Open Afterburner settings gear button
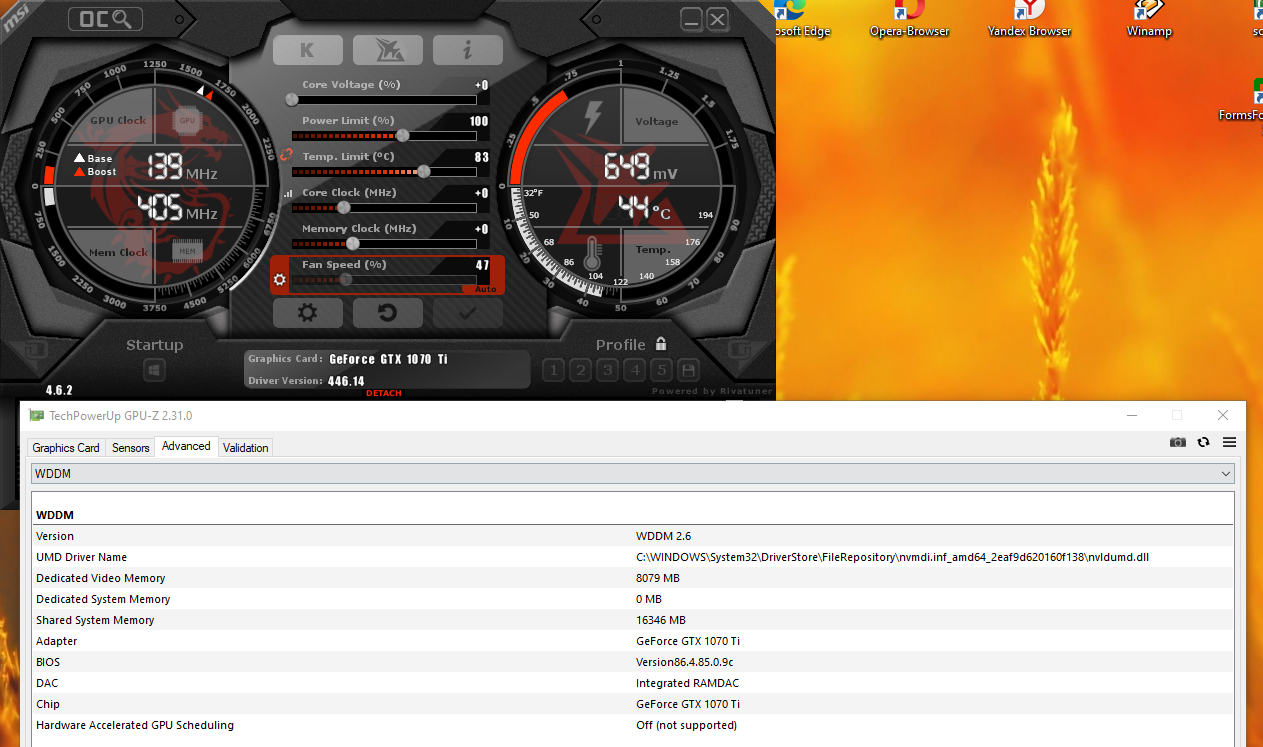The width and height of the screenshot is (1263, 747). pos(307,313)
